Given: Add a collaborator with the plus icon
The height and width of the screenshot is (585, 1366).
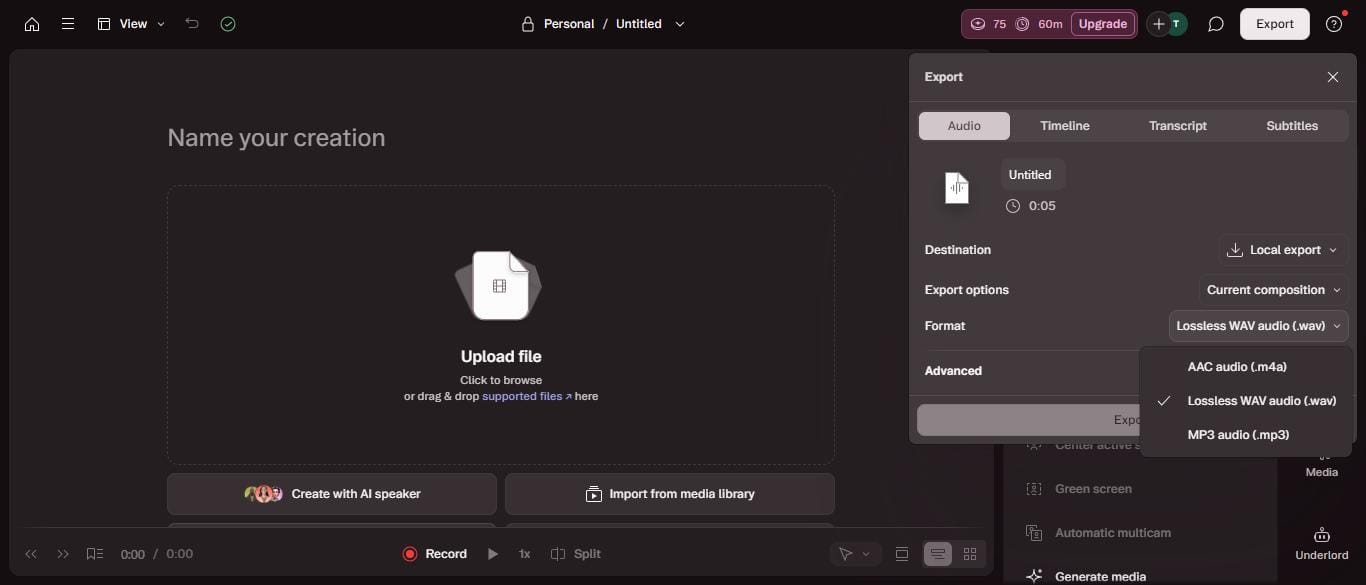Looking at the screenshot, I should click(1158, 24).
